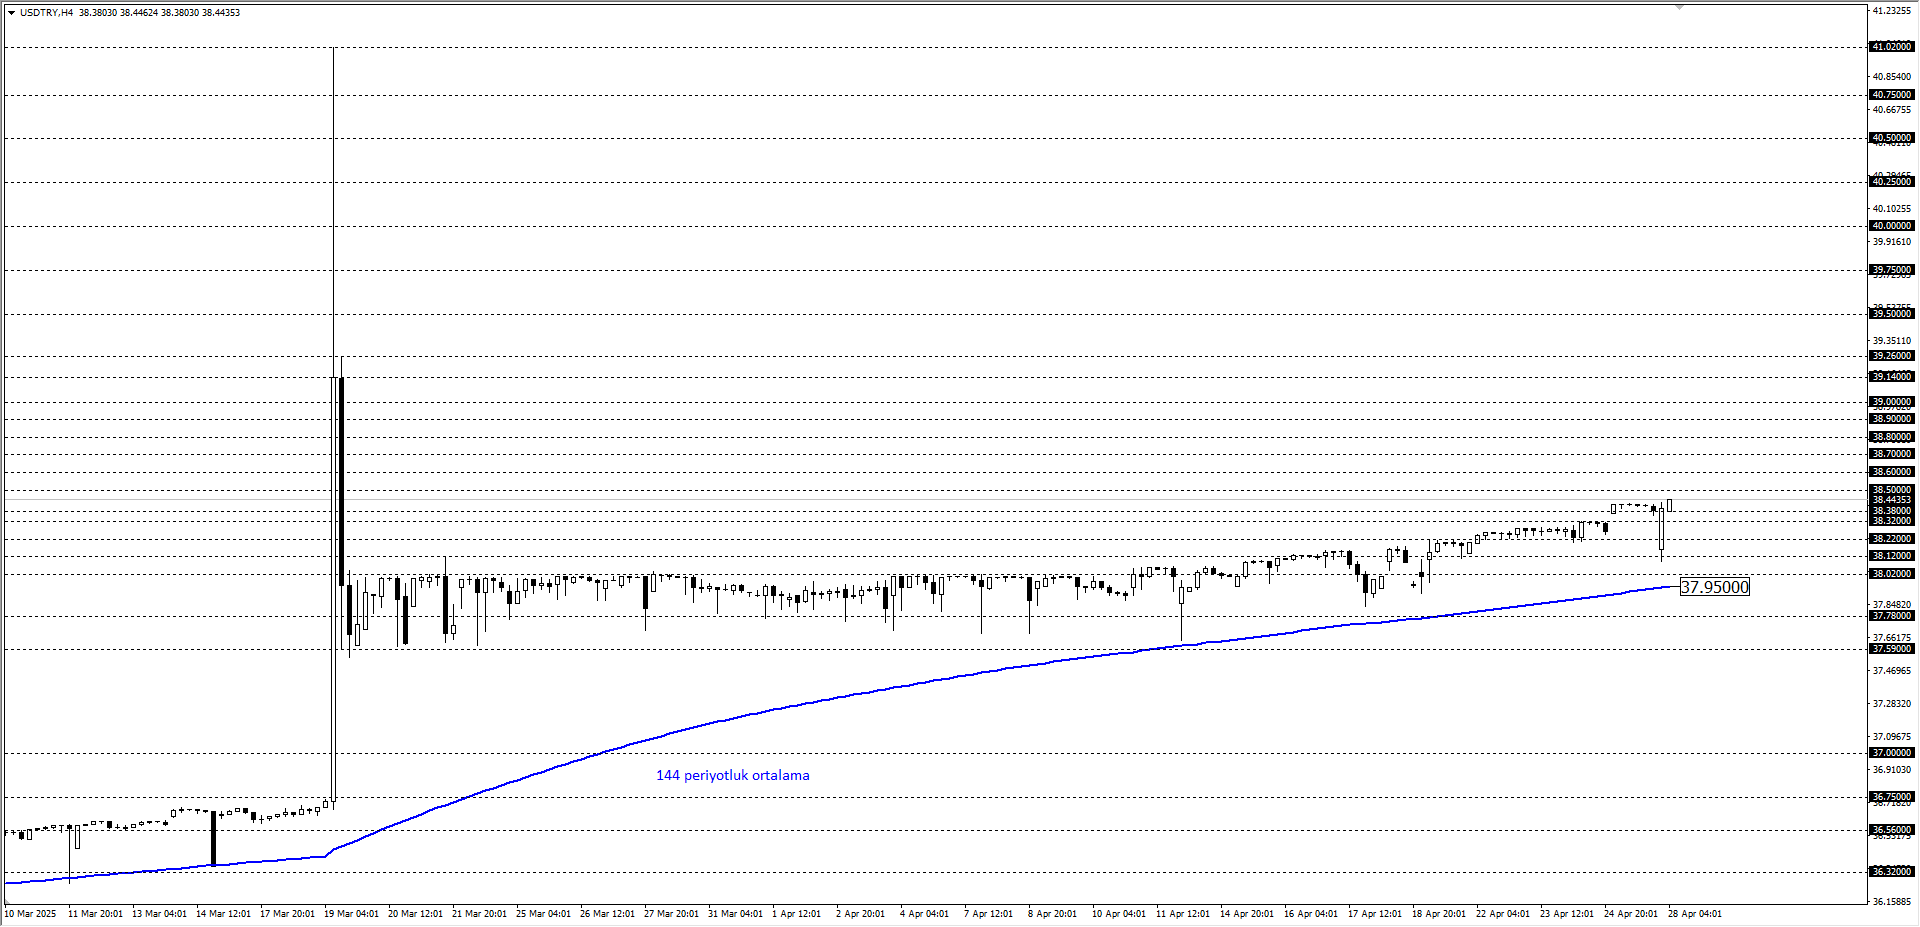The height and width of the screenshot is (927, 1920).
Task: Click the 39.50000 price level tag
Action: 1892,314
